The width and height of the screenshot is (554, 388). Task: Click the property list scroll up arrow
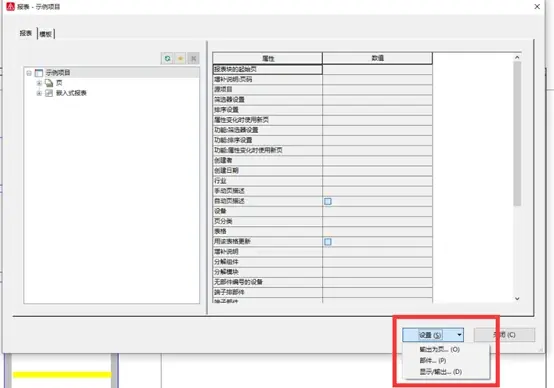coord(517,57)
